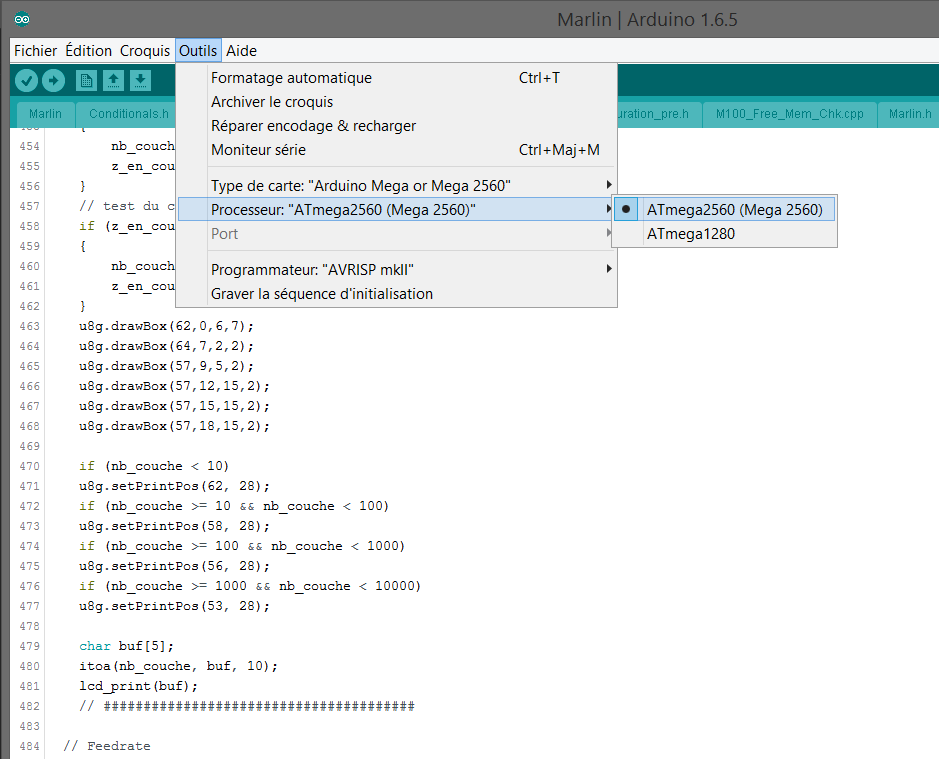Click the Save sketch toolbar icon
The image size is (939, 759).
click(140, 80)
